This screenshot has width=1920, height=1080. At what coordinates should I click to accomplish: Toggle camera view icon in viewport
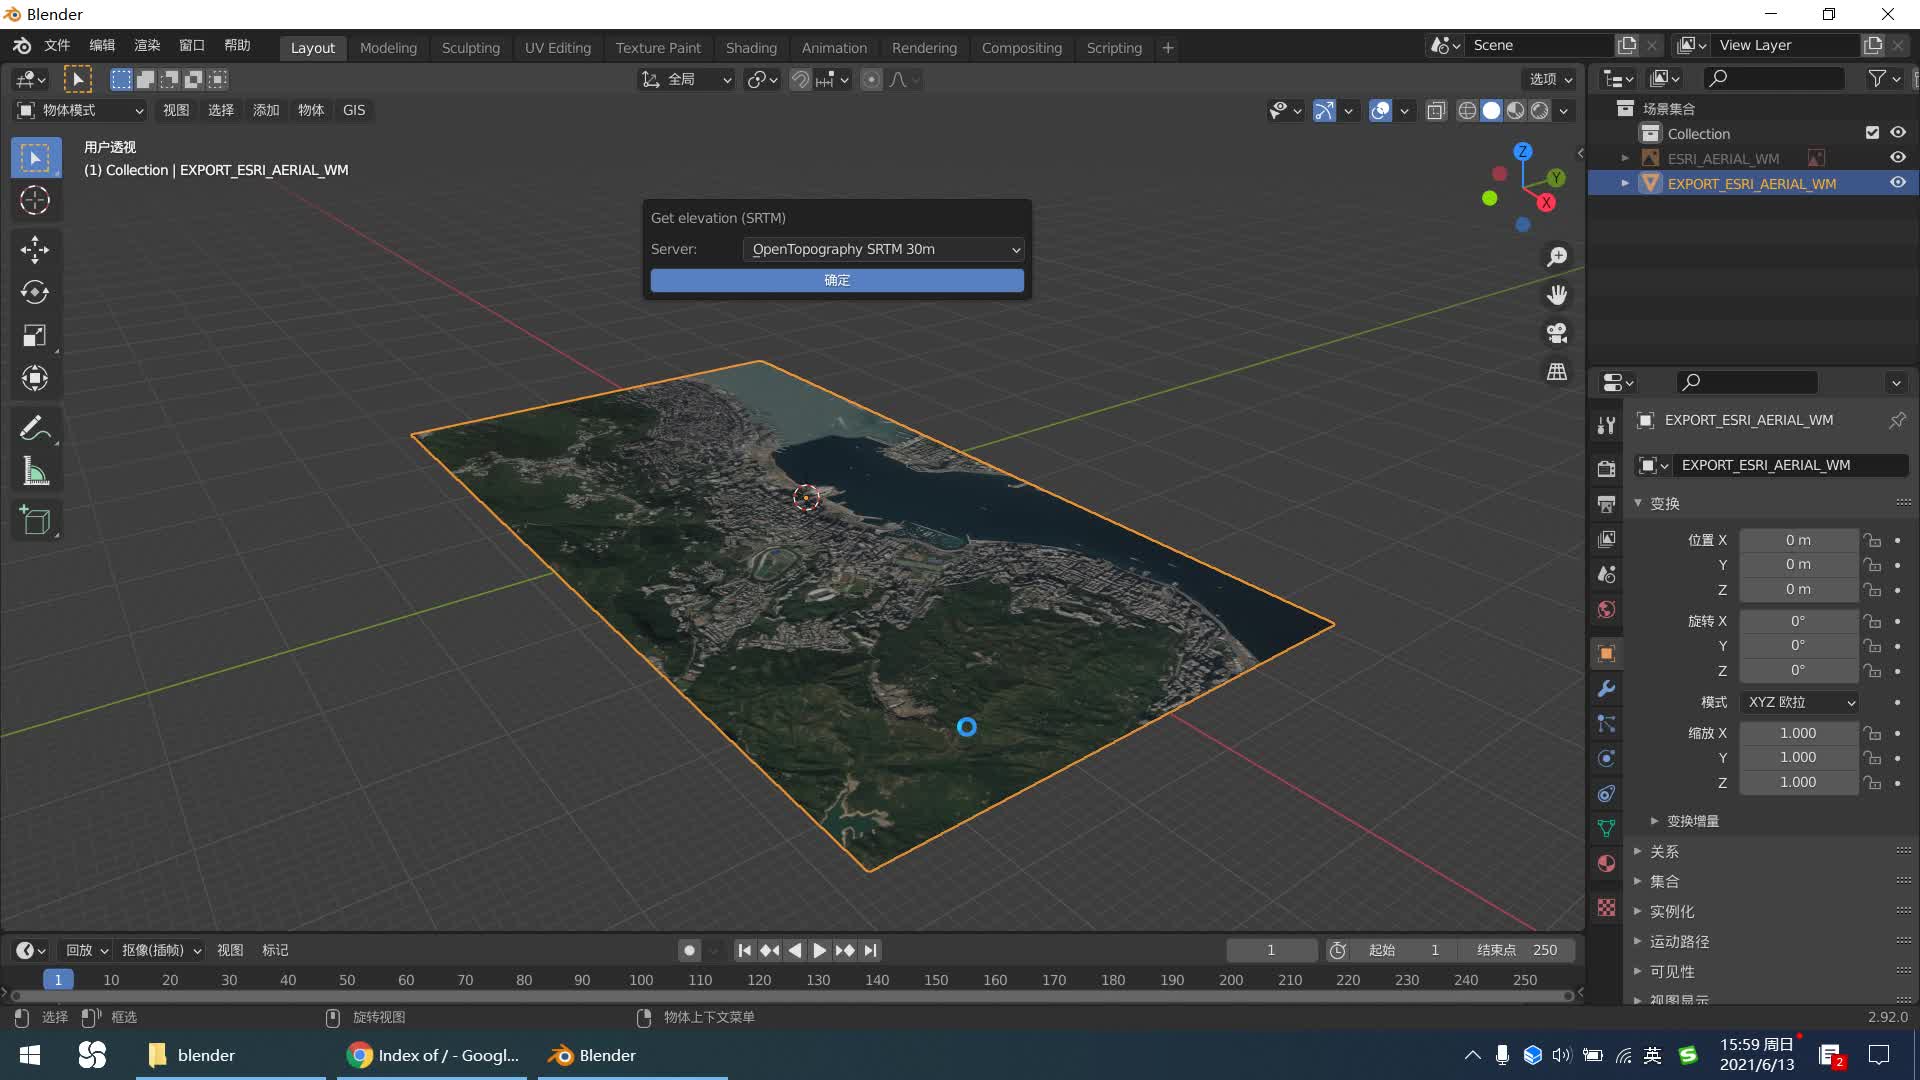tap(1557, 333)
